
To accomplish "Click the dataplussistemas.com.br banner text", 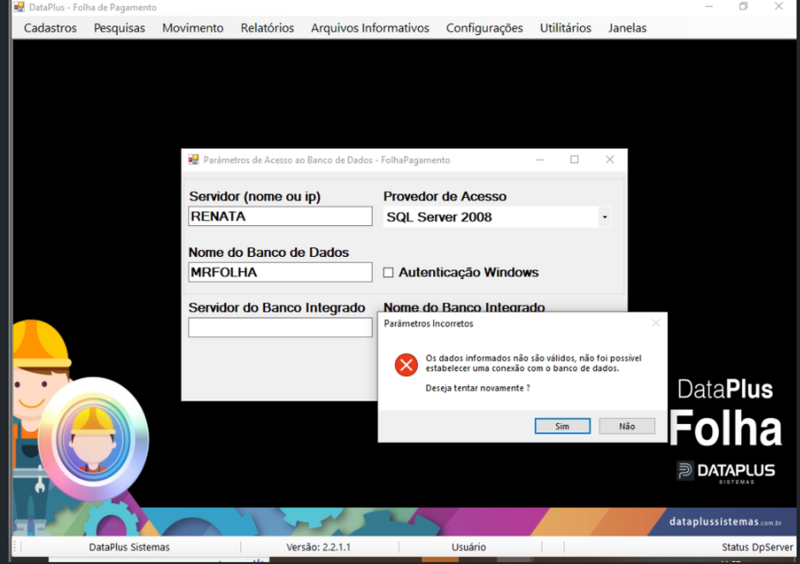I will point(725,522).
